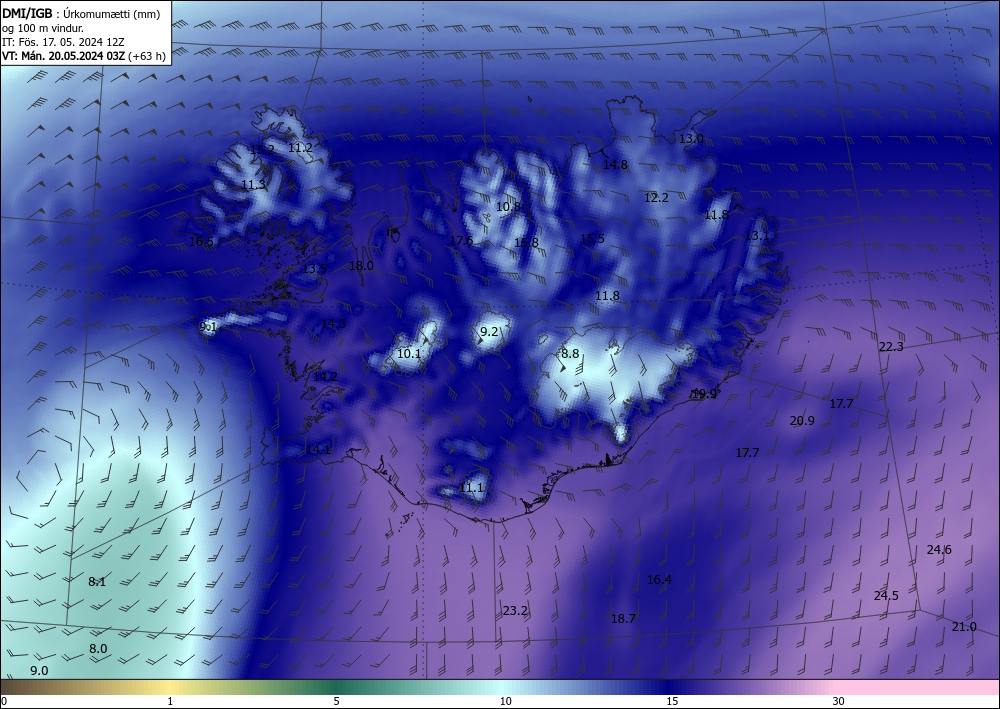Click the map value '13.5'

[x=314, y=268]
